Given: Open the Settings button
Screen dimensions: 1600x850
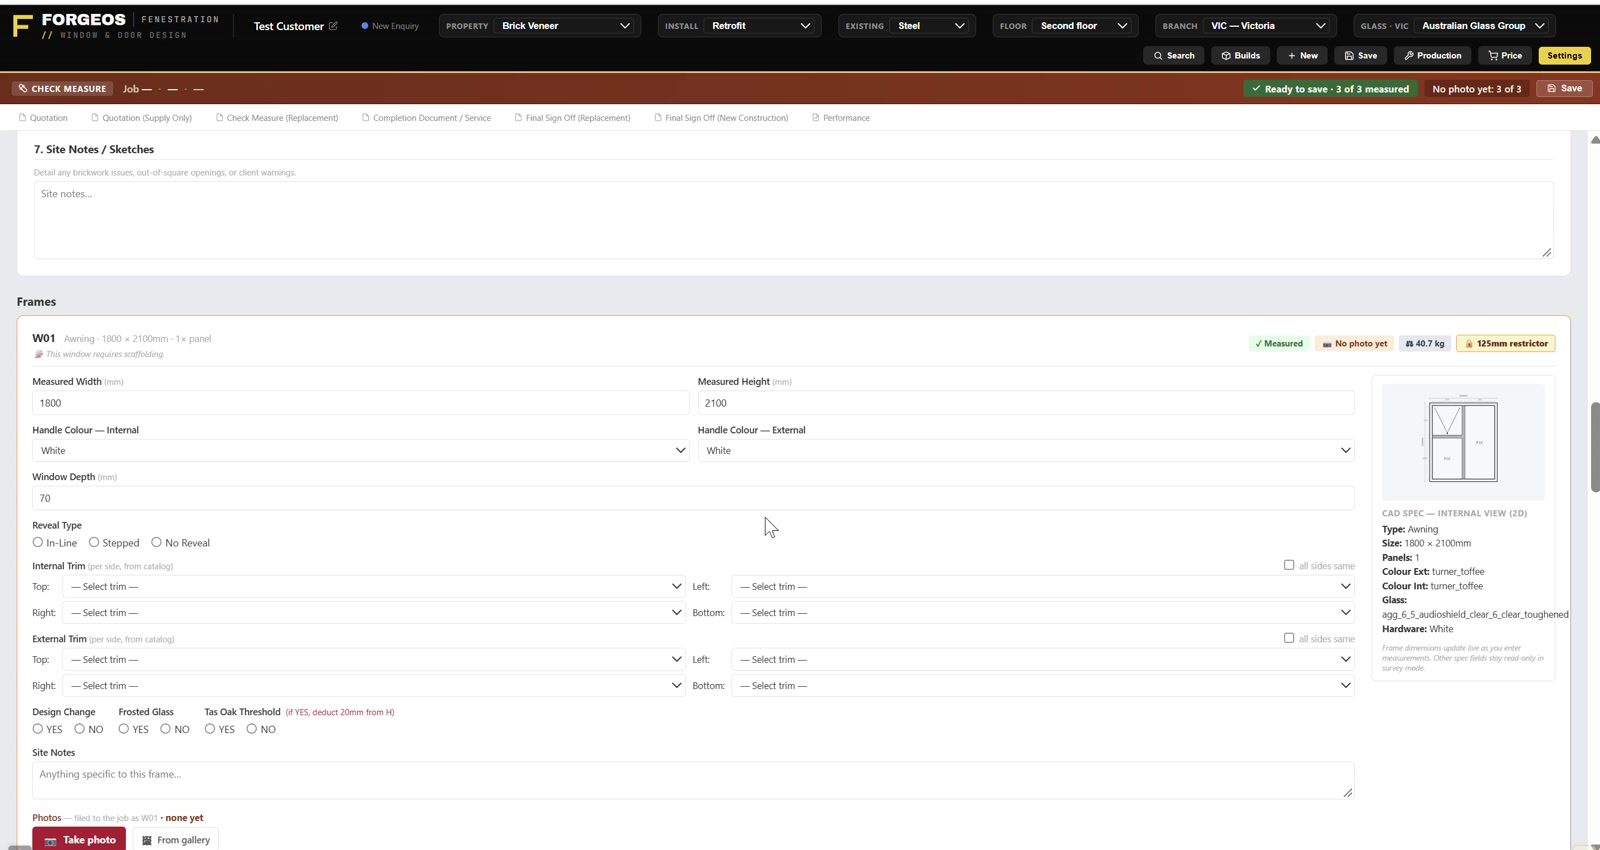Looking at the screenshot, I should (x=1564, y=56).
